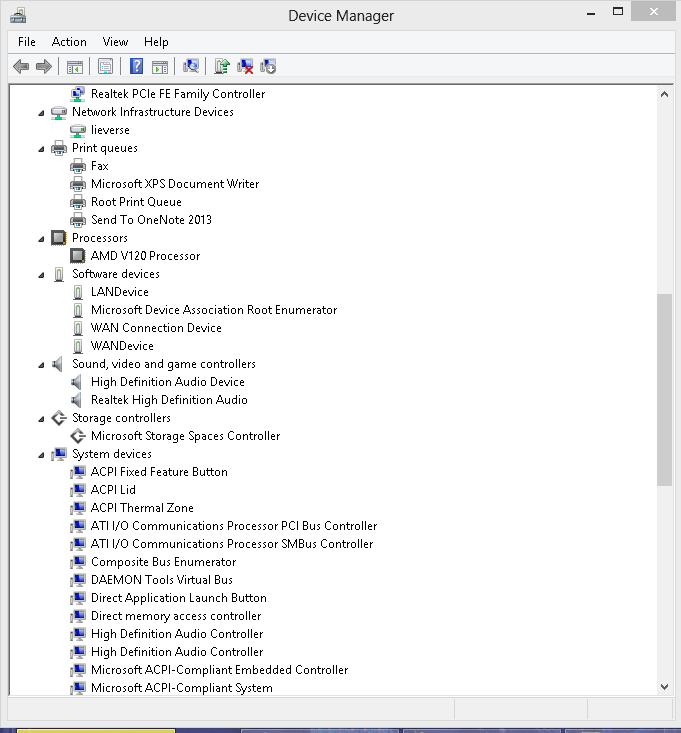Image resolution: width=681 pixels, height=733 pixels.
Task: Click the ACPI Lid system device icon
Action: (78, 490)
